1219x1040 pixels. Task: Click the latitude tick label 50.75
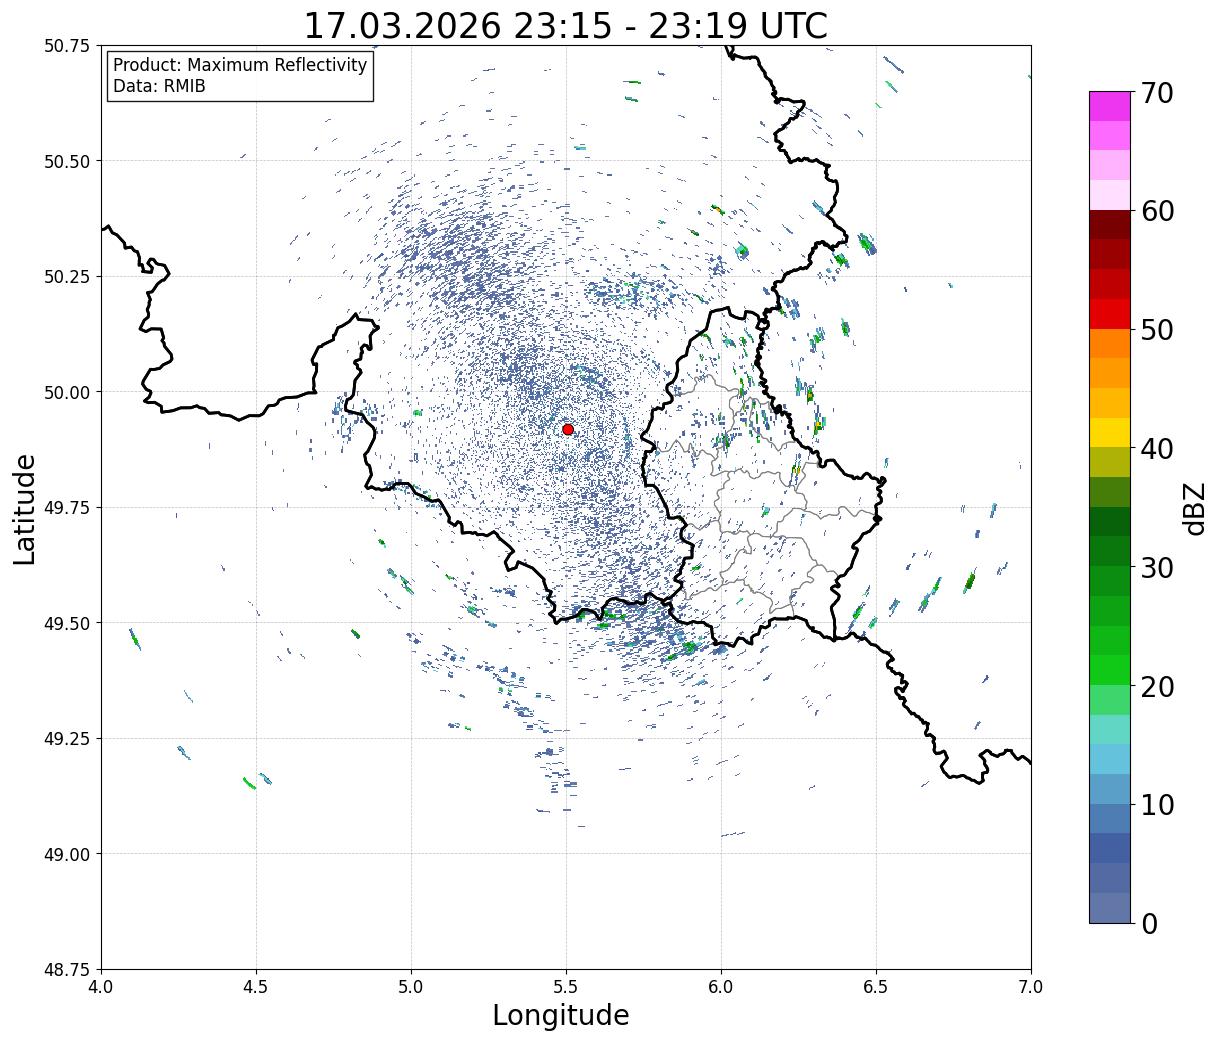tap(67, 46)
